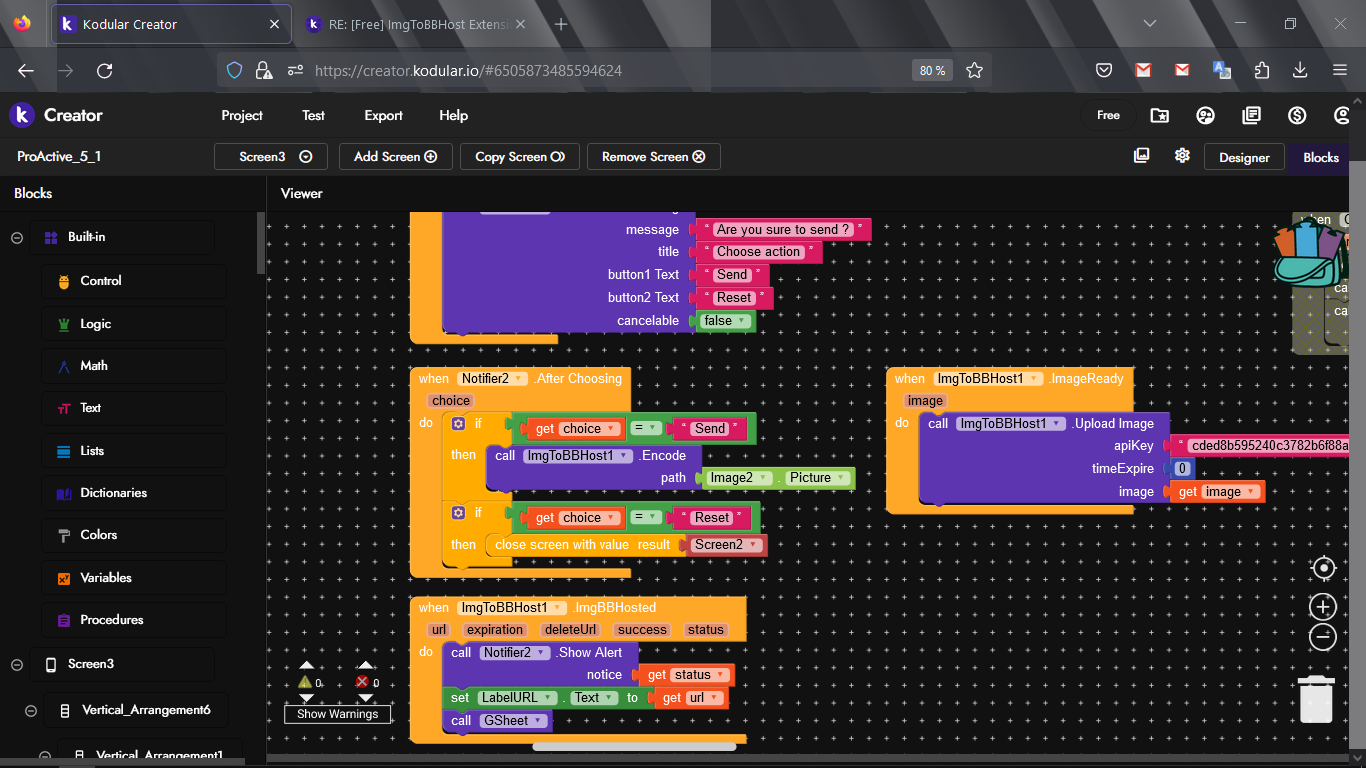
Task: Open the LabelURL component dropdown in set block
Action: click(516, 698)
